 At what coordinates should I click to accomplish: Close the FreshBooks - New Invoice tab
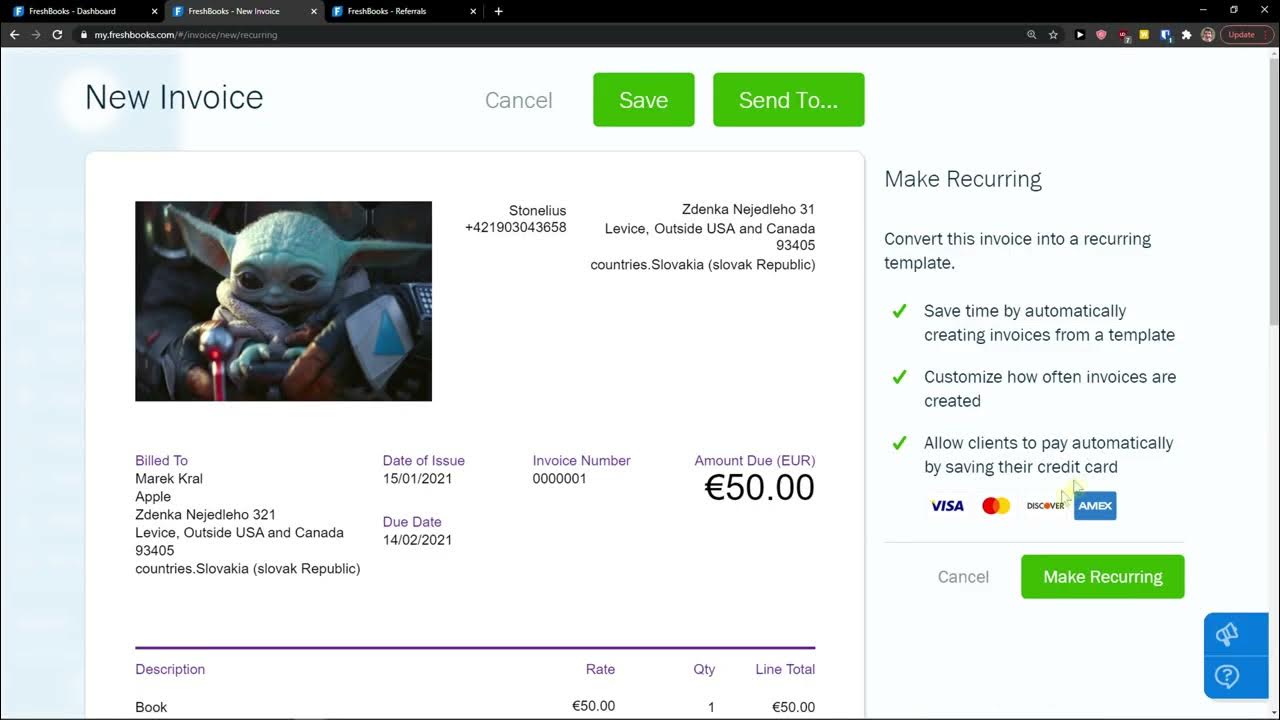(313, 11)
